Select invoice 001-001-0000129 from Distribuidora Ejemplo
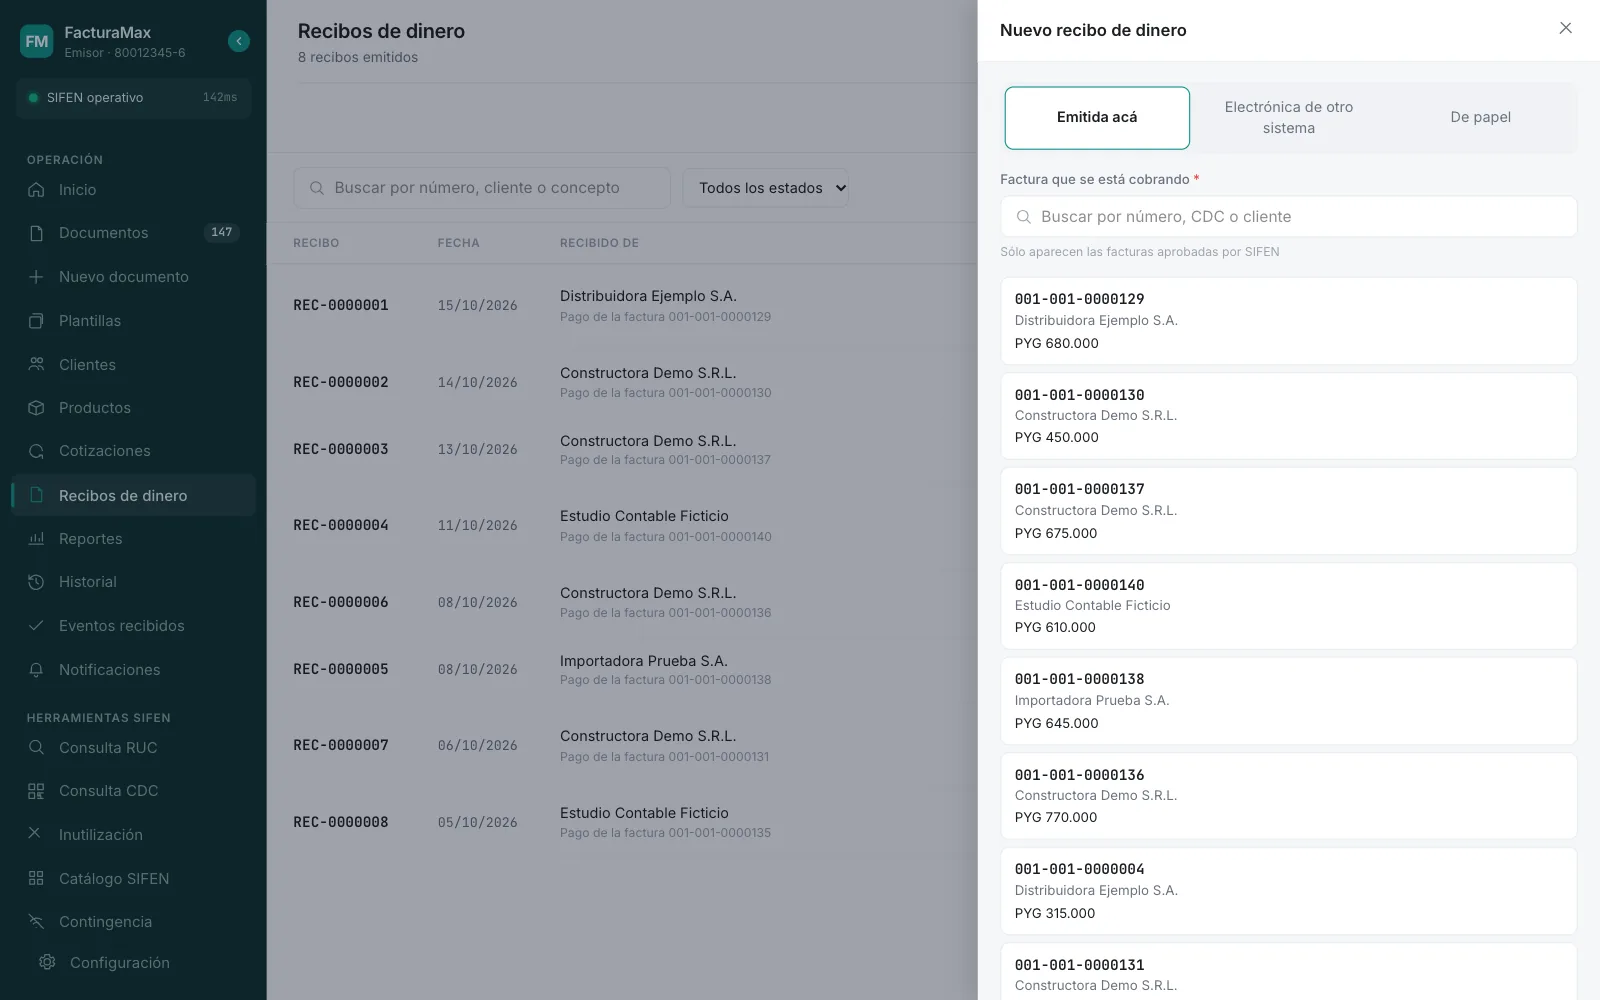1600x1000 pixels. click(x=1288, y=321)
